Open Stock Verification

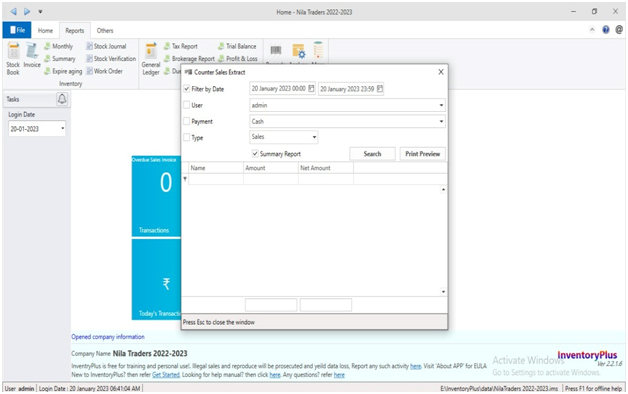tap(111, 58)
